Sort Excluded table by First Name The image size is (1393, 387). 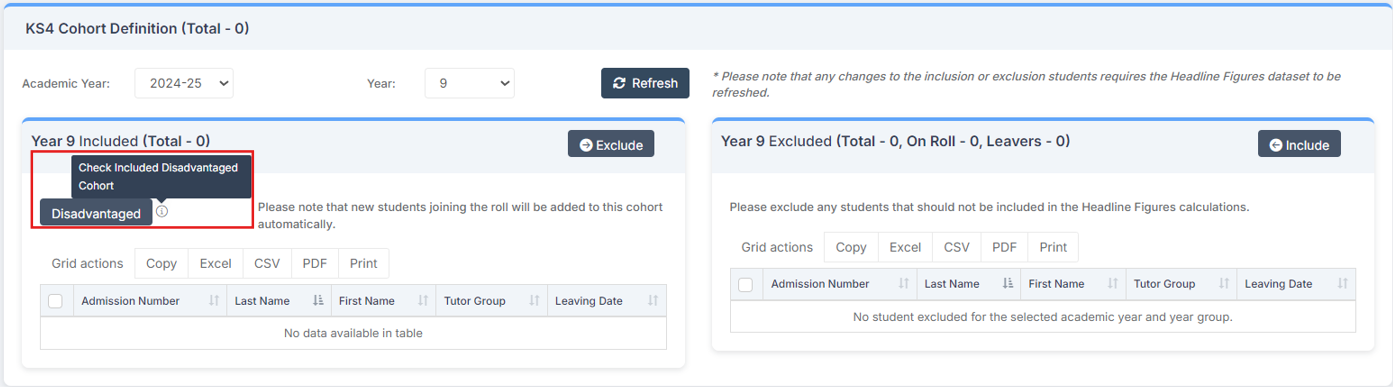(x=1074, y=284)
